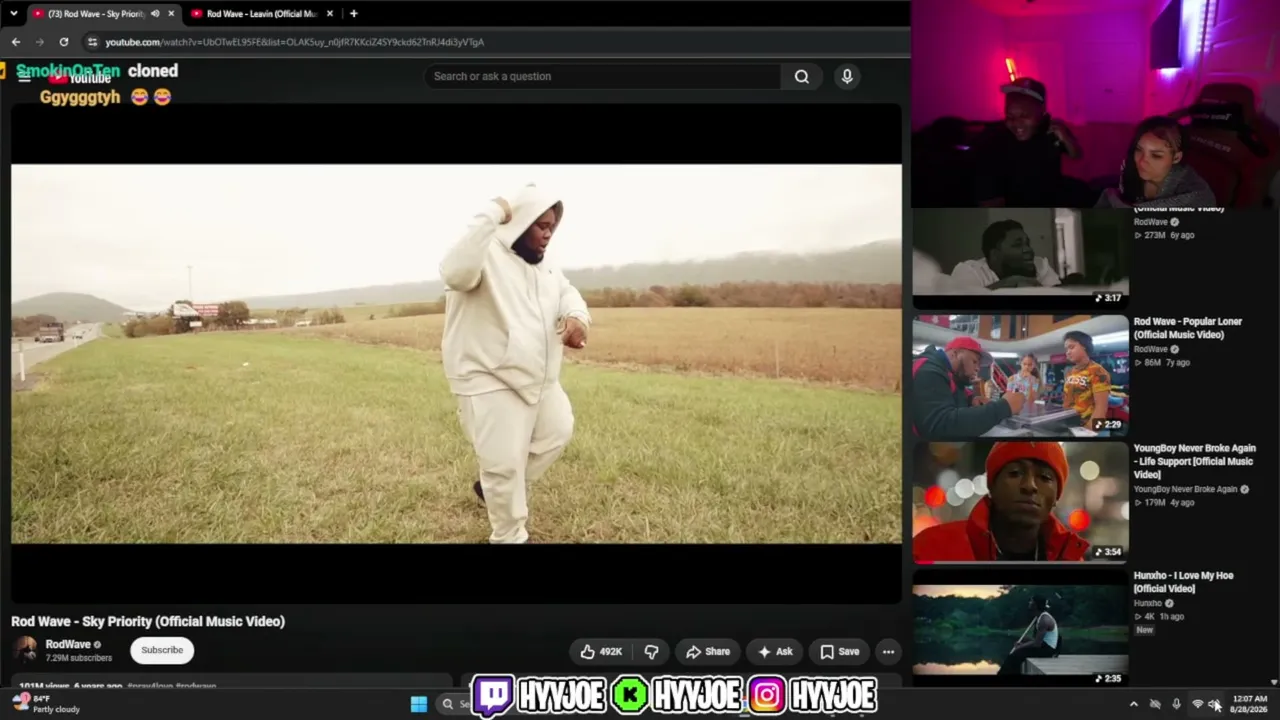1280x720 pixels.
Task: Open the Life Support video thumbnail
Action: click(x=1020, y=502)
